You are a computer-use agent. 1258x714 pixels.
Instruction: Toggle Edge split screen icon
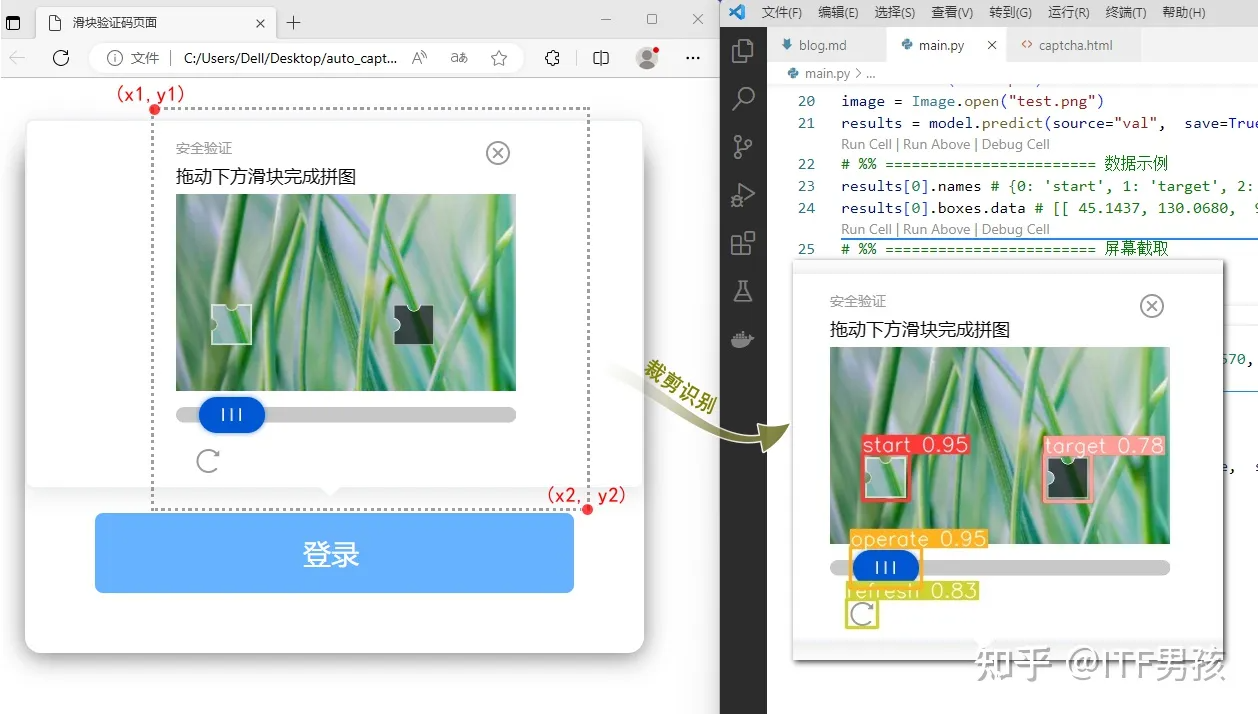coord(601,58)
